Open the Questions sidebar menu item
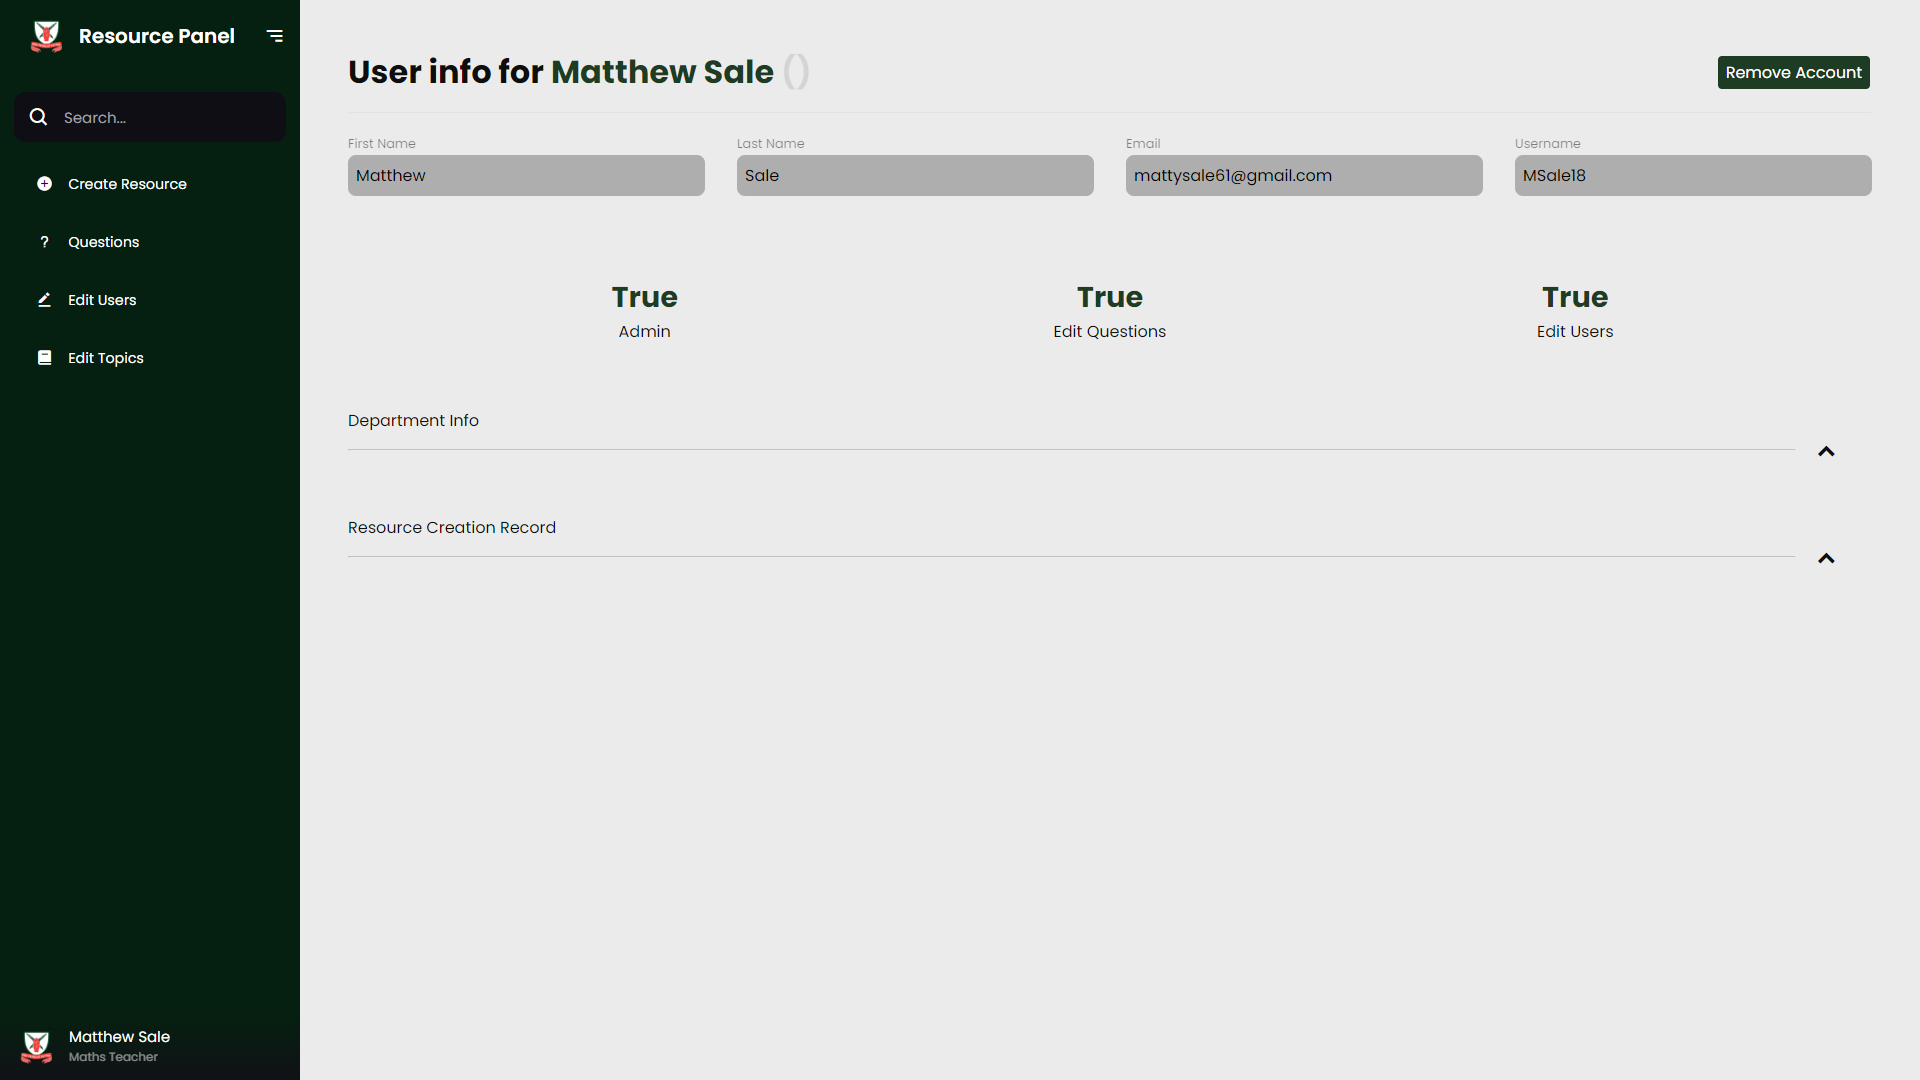The image size is (1920, 1080). [103, 242]
